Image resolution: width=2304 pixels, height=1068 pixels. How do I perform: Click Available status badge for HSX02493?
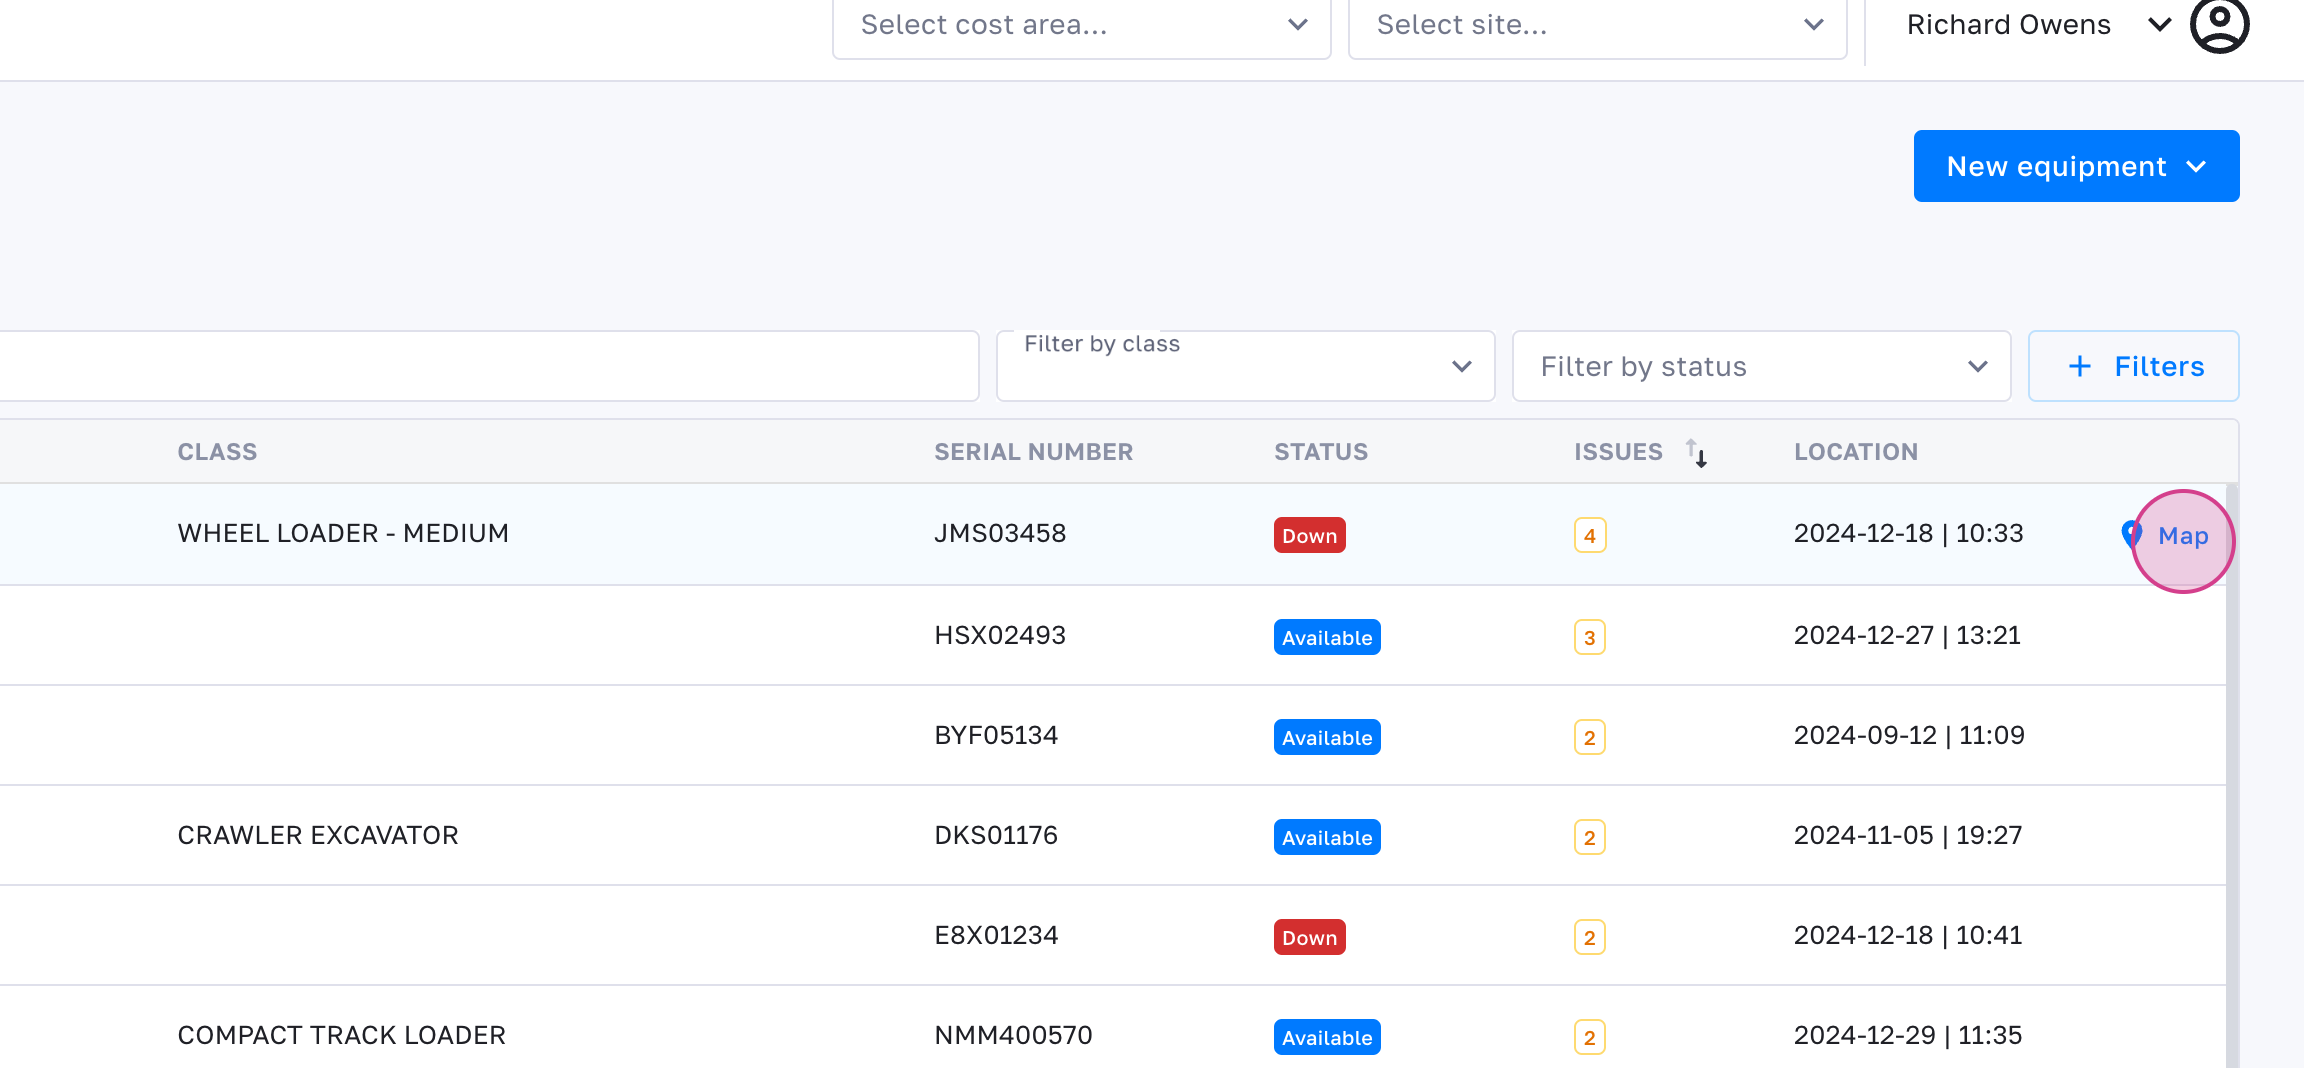click(x=1326, y=637)
